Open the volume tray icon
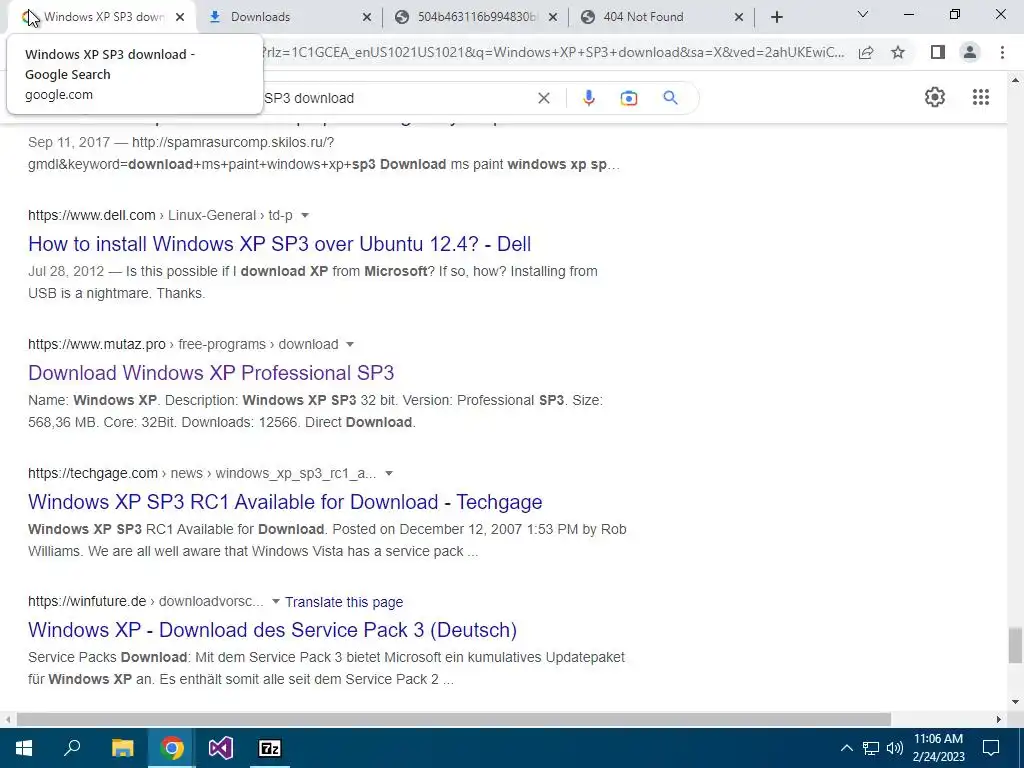1024x768 pixels. click(x=895, y=748)
